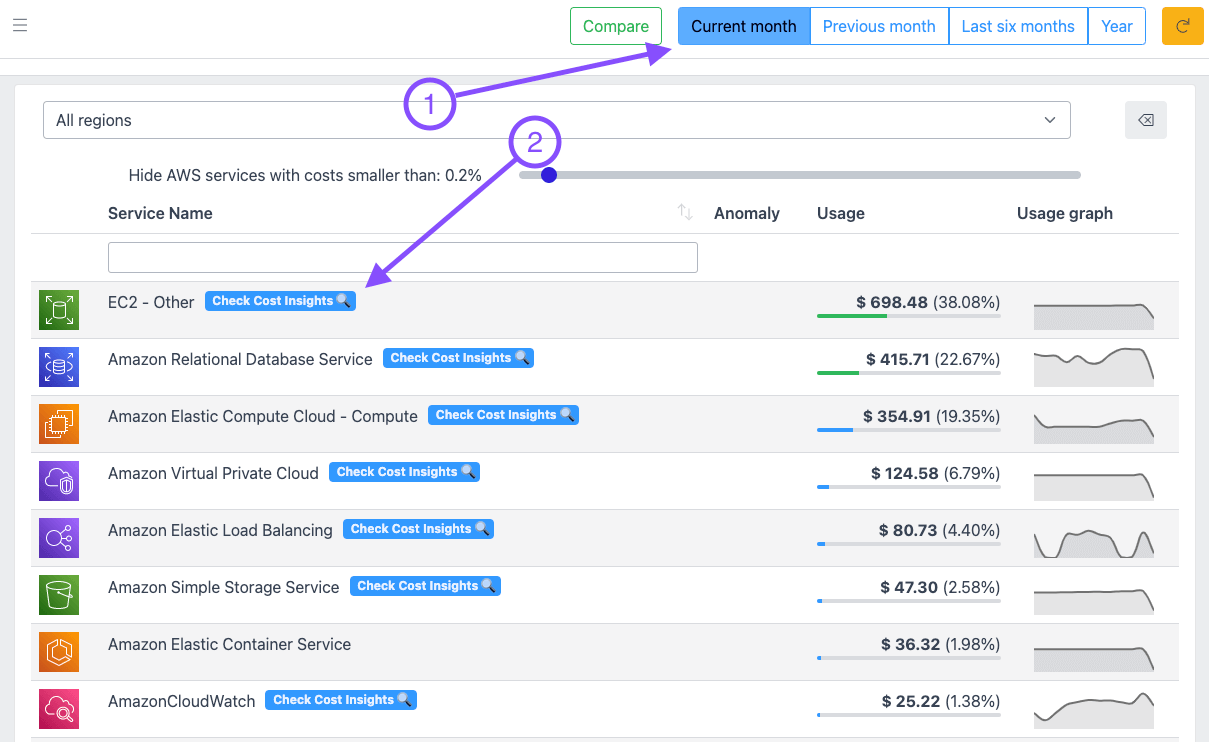Check Cost Insights for Relational Database Service

pos(458,358)
